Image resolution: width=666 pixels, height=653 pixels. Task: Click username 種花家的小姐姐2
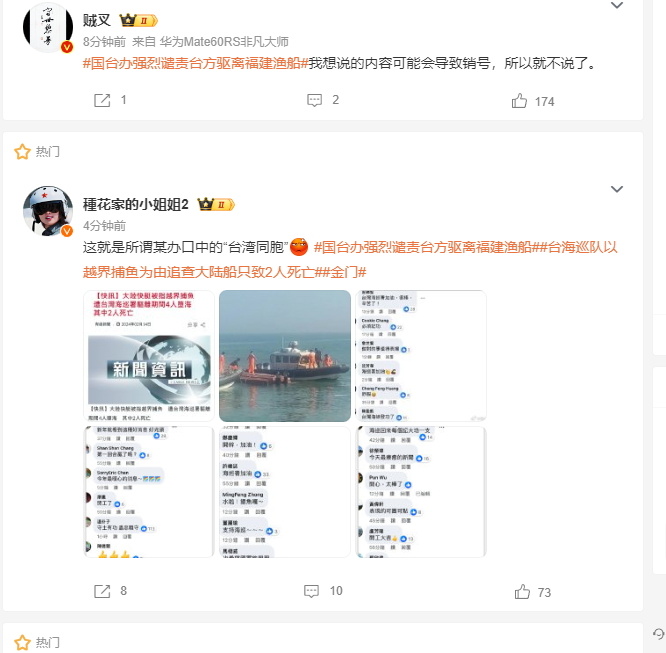tap(136, 204)
